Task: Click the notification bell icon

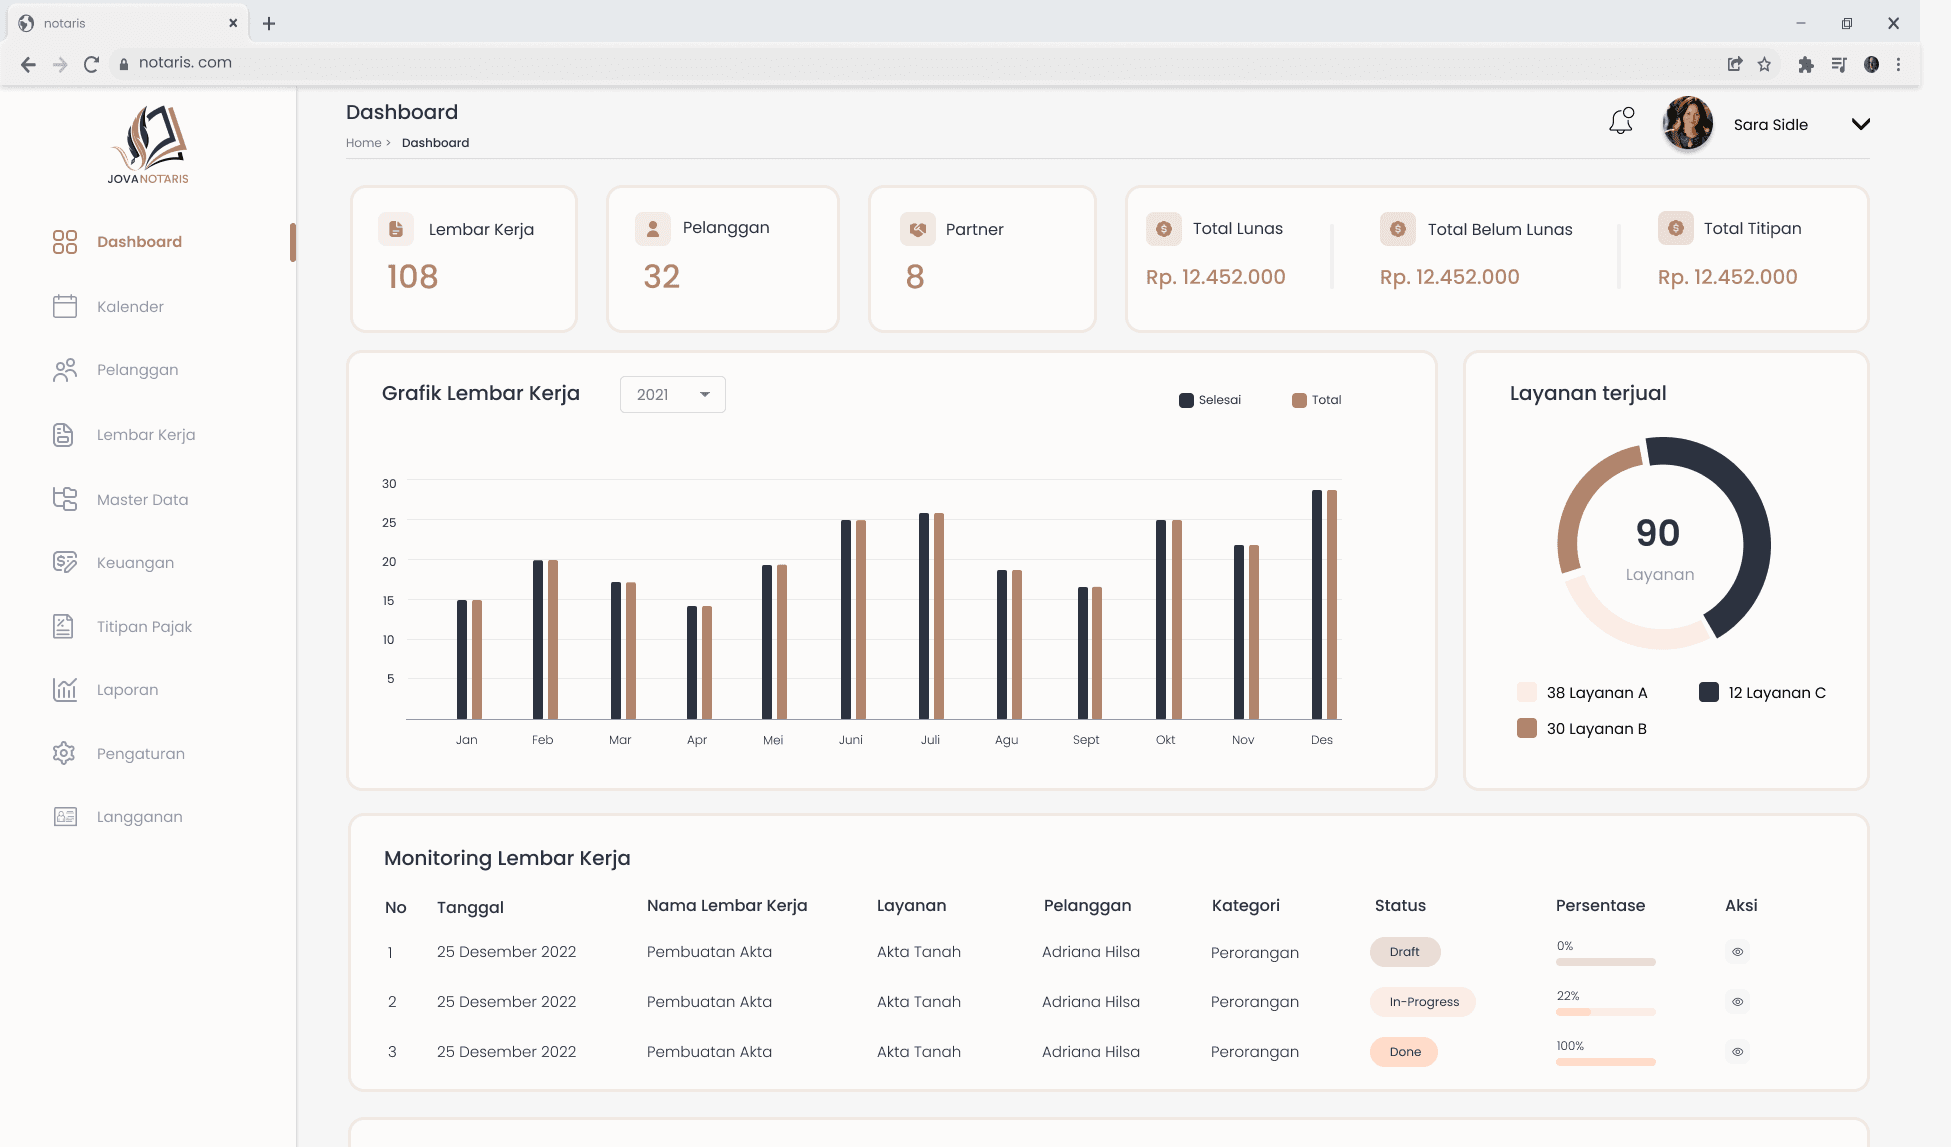Action: [1621, 122]
